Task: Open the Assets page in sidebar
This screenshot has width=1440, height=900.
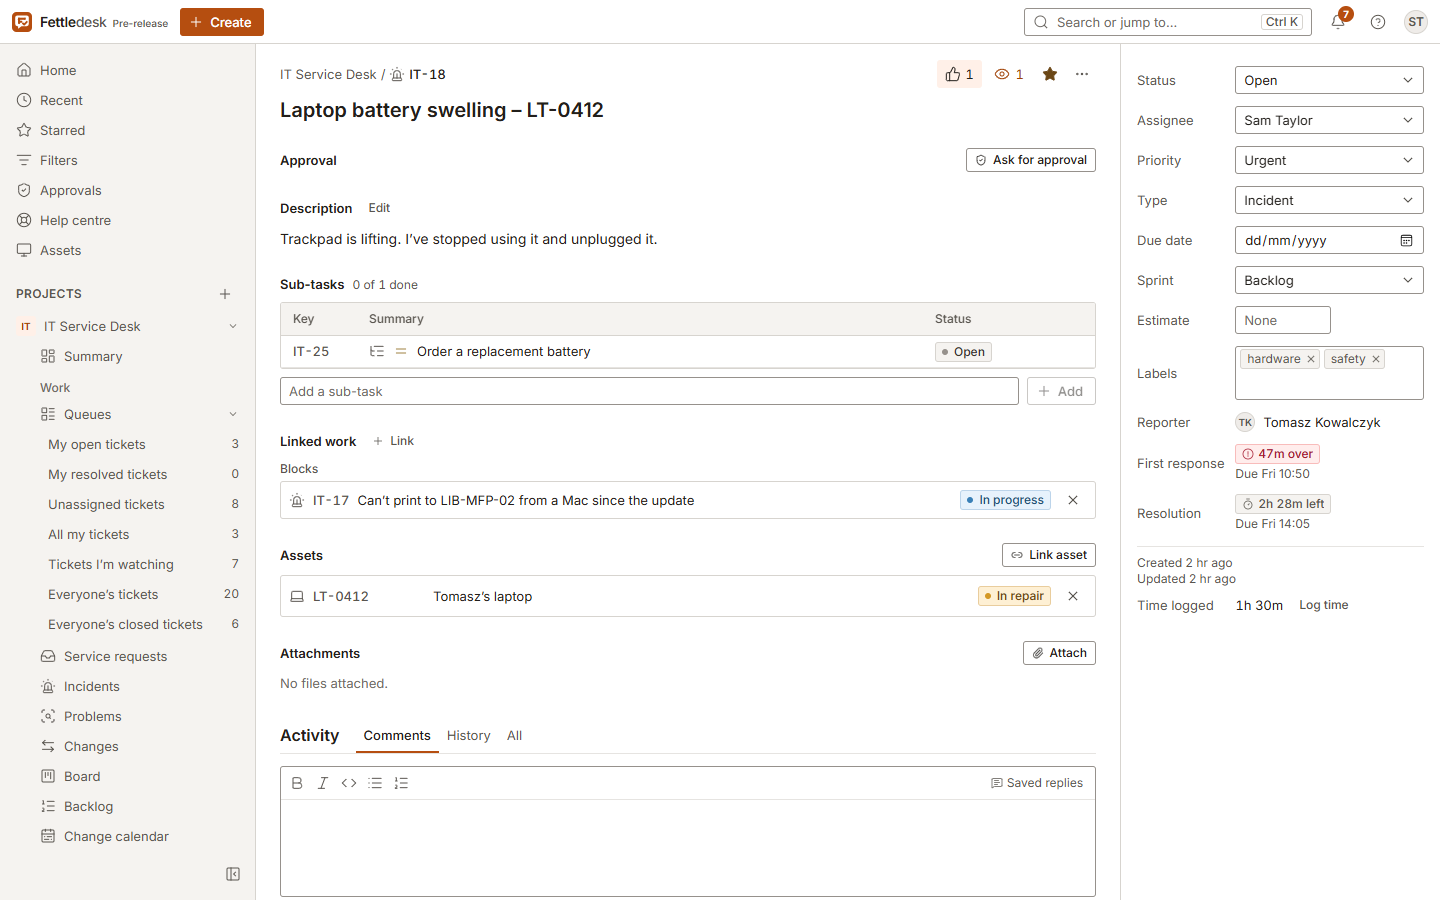Action: click(127, 250)
